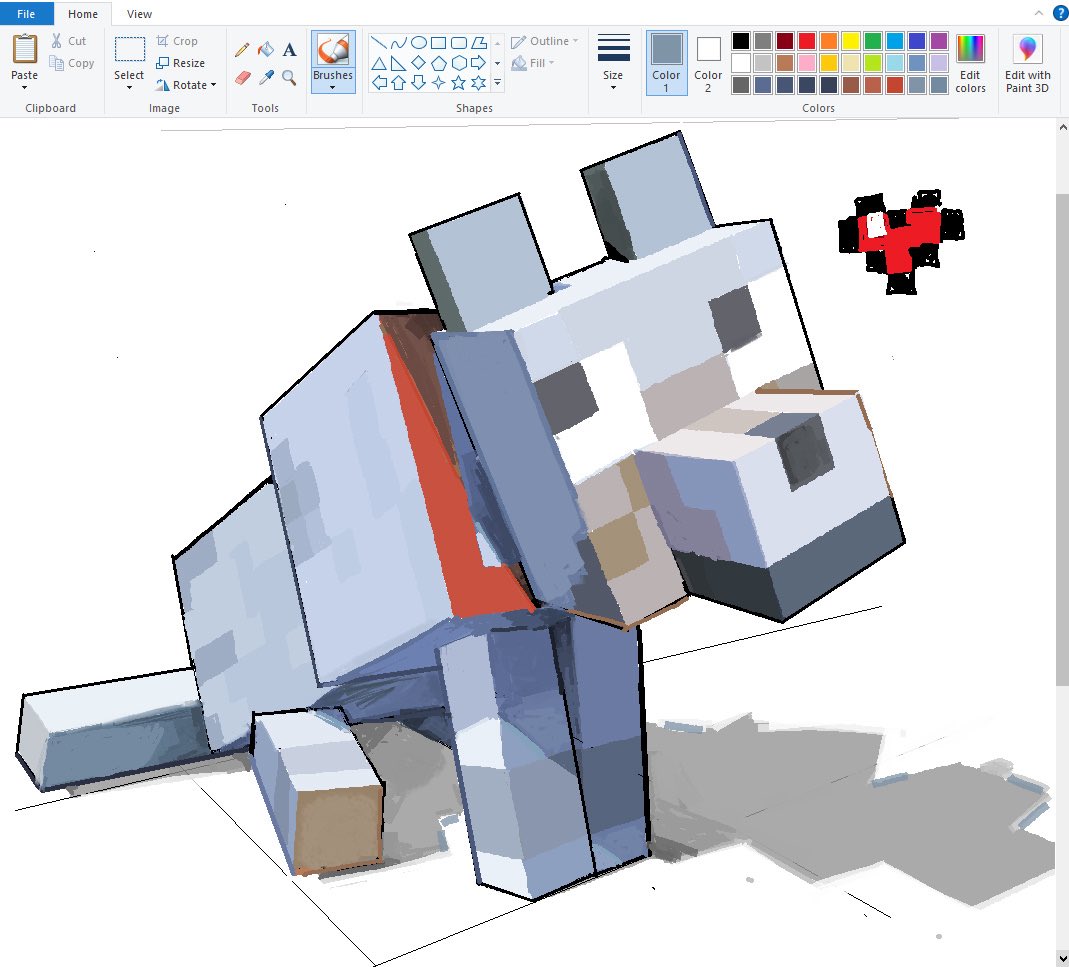
Task: Choose the Polygon shape
Action: [479, 43]
